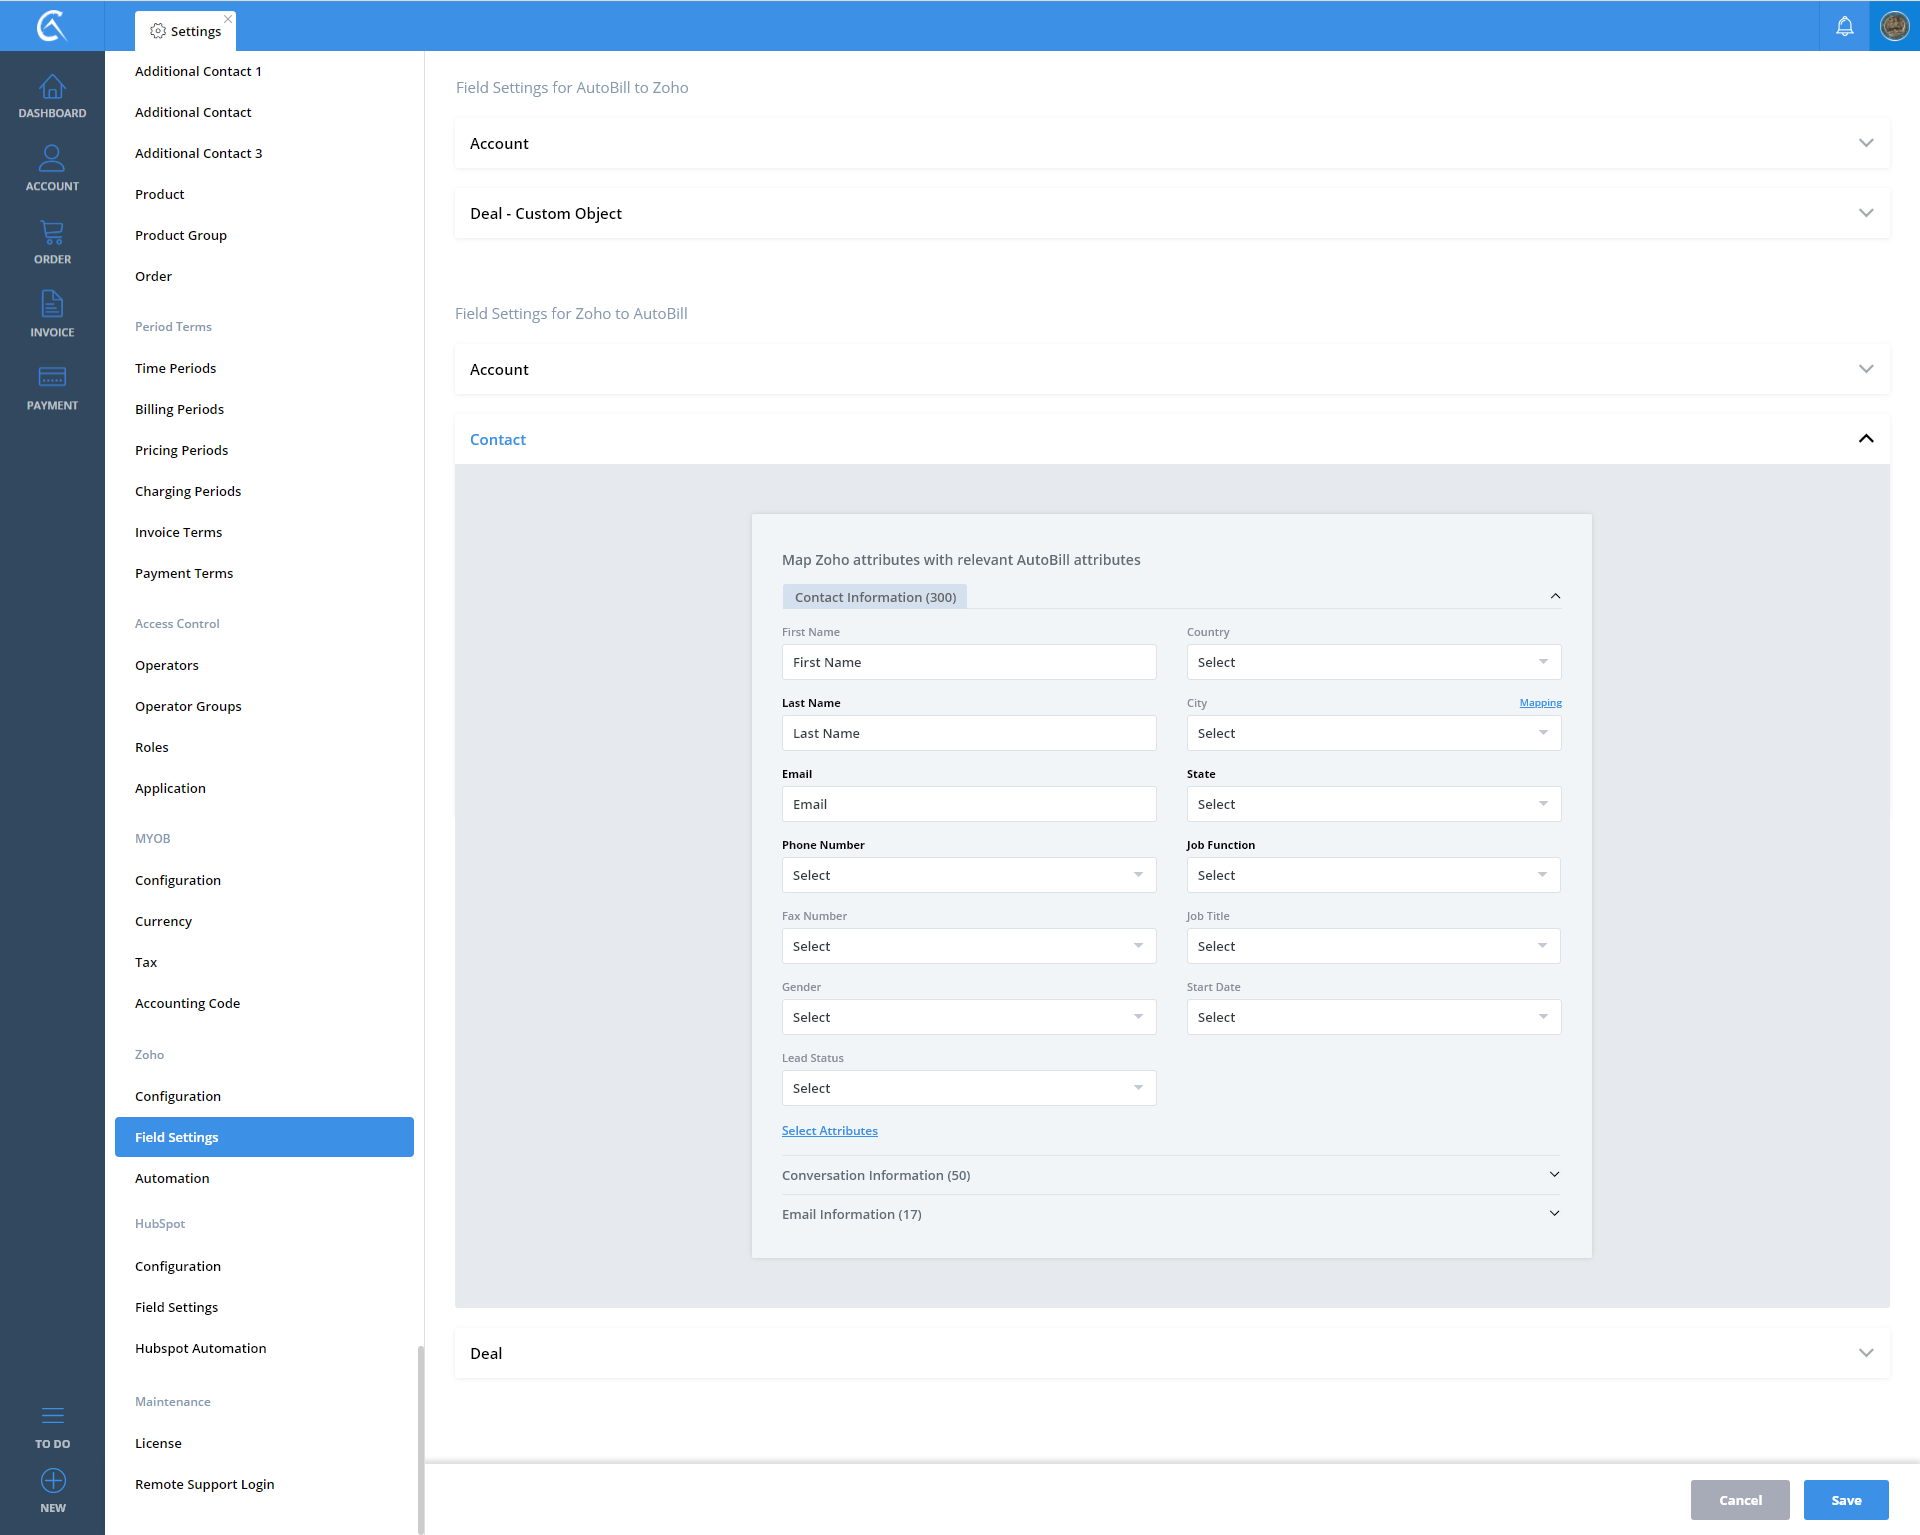Open the To Do list icon
1920x1535 pixels.
coord(52,1416)
